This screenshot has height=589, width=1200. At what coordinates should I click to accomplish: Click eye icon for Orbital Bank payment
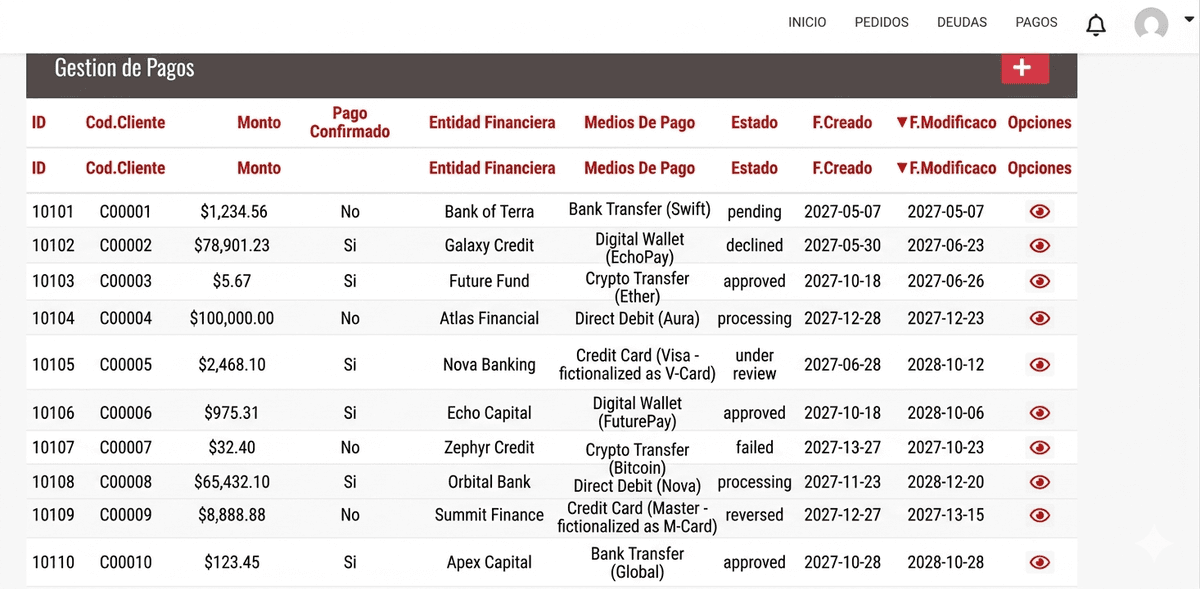[x=1039, y=482]
